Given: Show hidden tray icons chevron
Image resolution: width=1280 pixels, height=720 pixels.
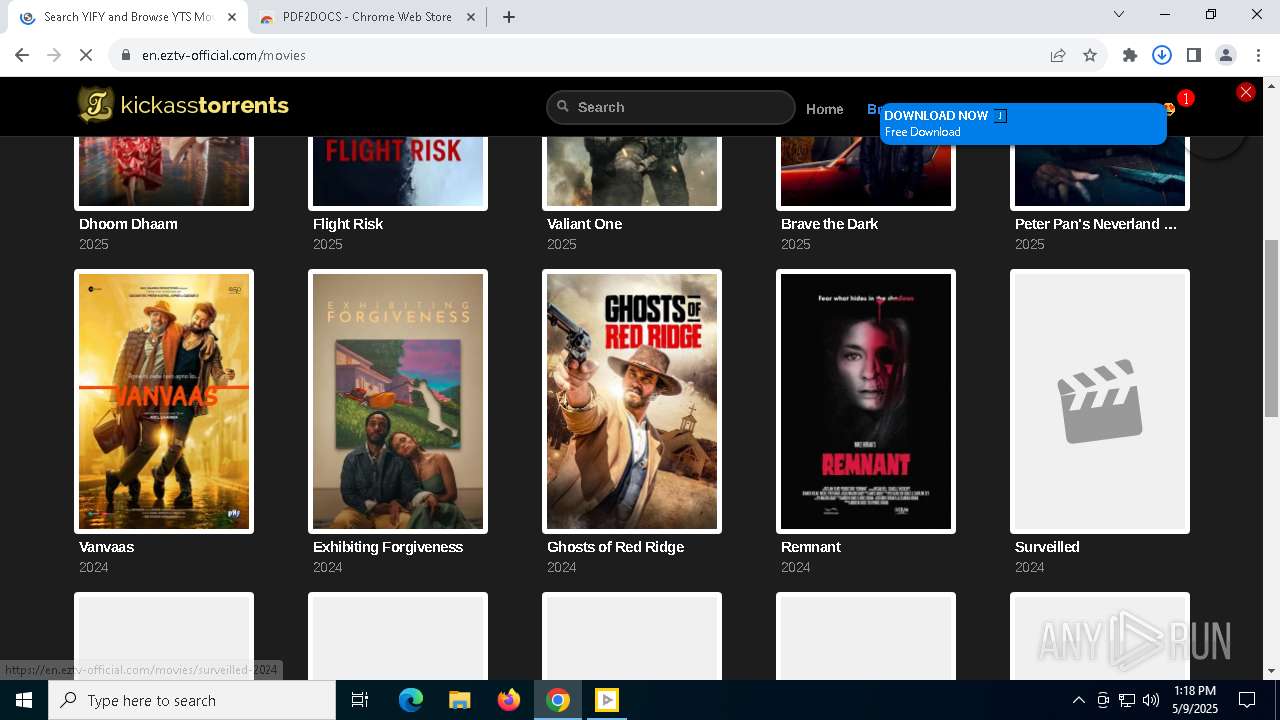Looking at the screenshot, I should click(x=1078, y=700).
